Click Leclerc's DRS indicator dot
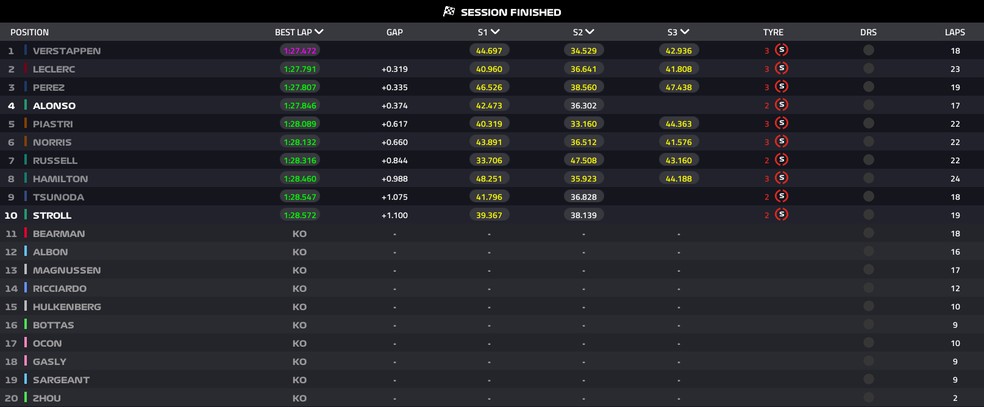The image size is (984, 407). (x=869, y=68)
